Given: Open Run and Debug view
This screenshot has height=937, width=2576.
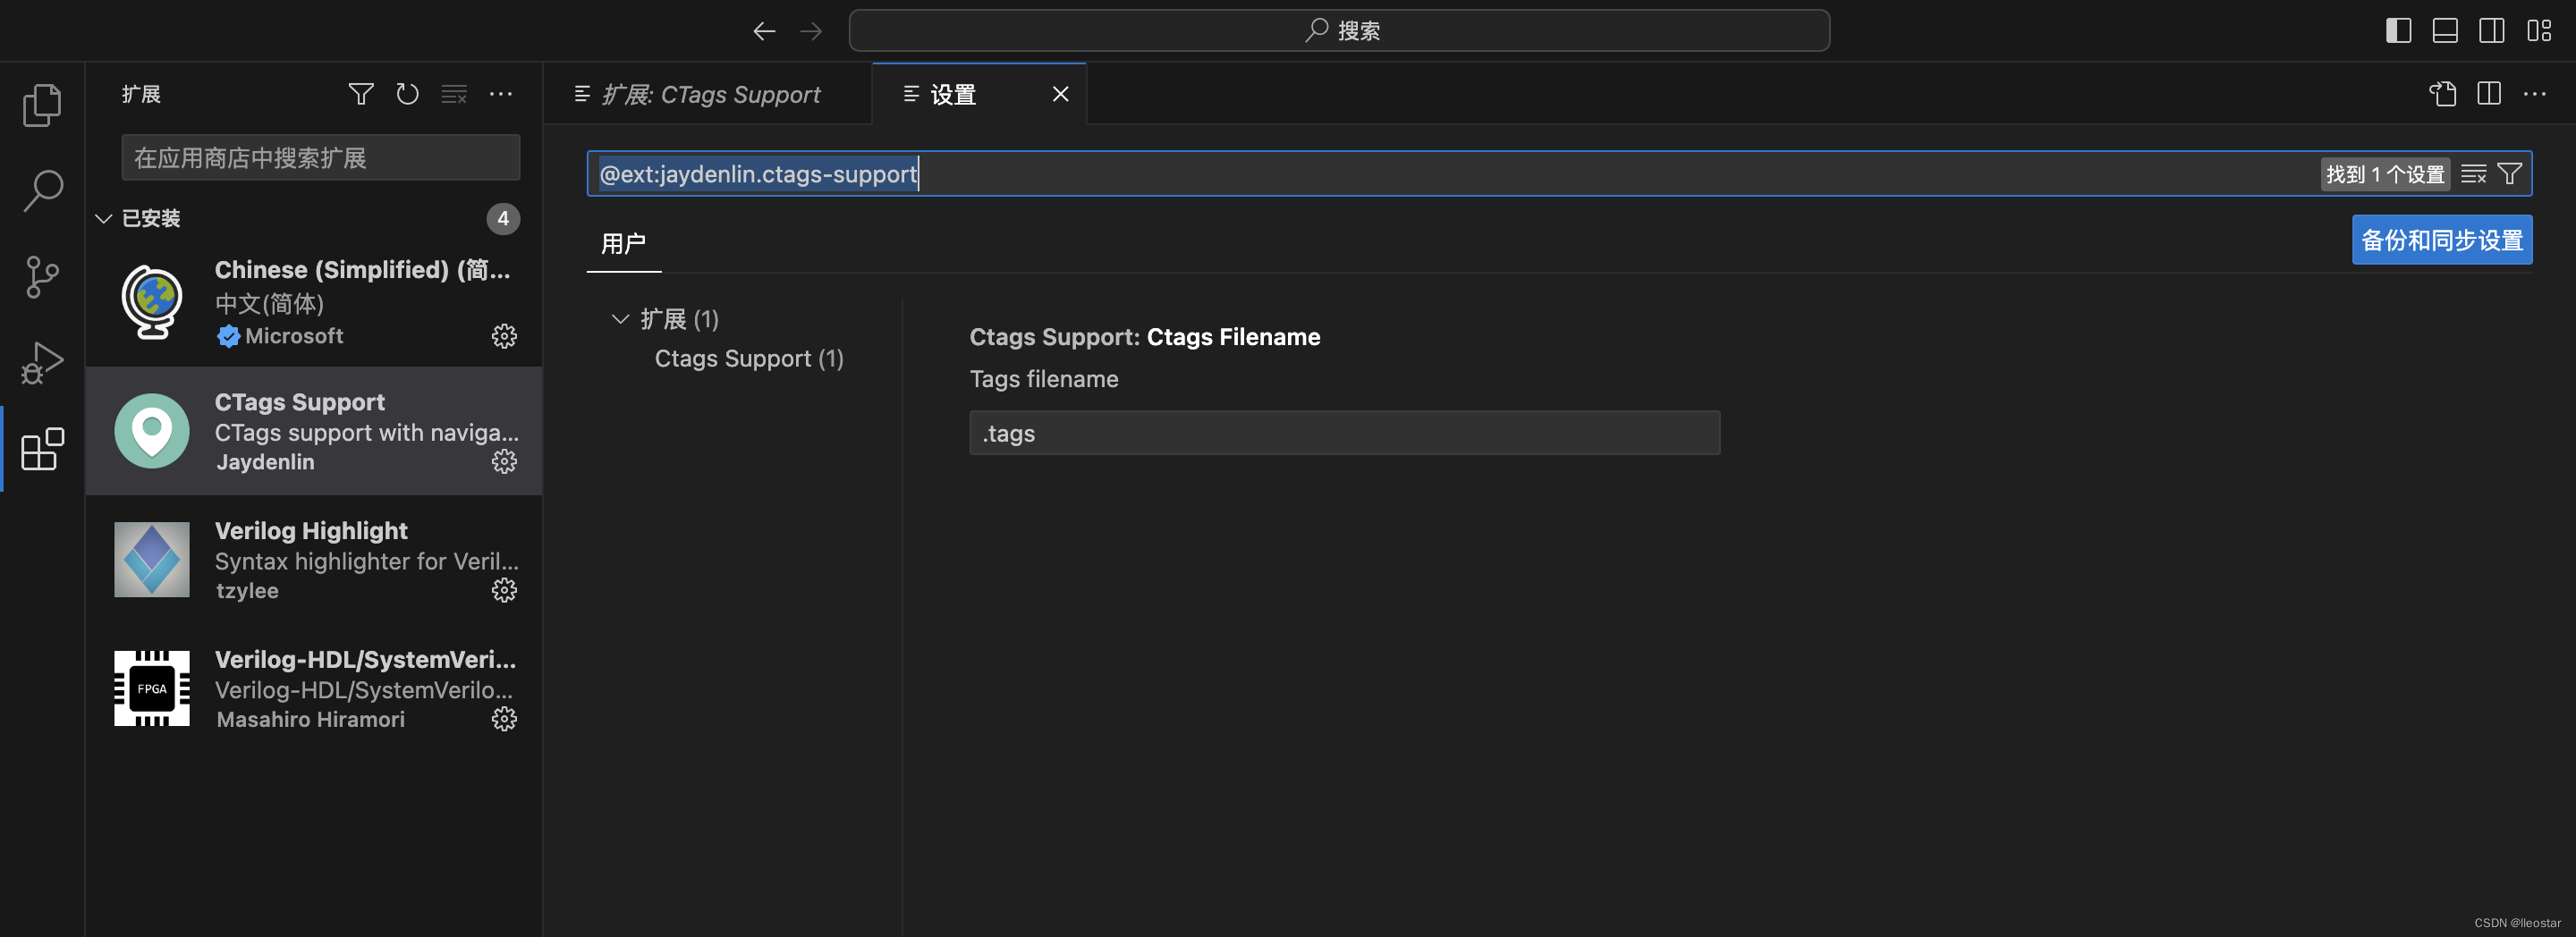Looking at the screenshot, I should click(x=42, y=363).
